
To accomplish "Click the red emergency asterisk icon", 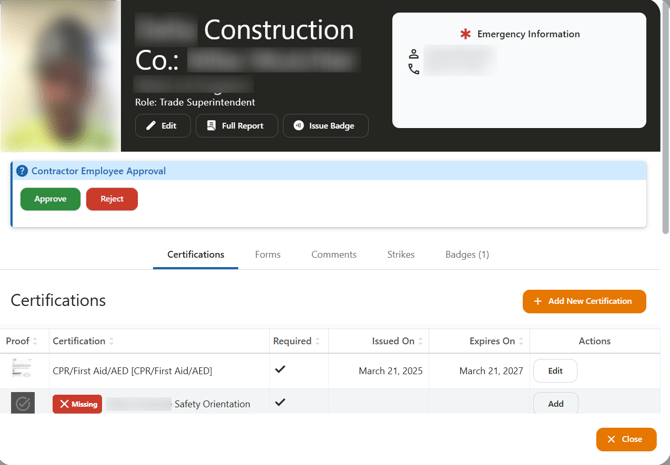I will [x=465, y=34].
